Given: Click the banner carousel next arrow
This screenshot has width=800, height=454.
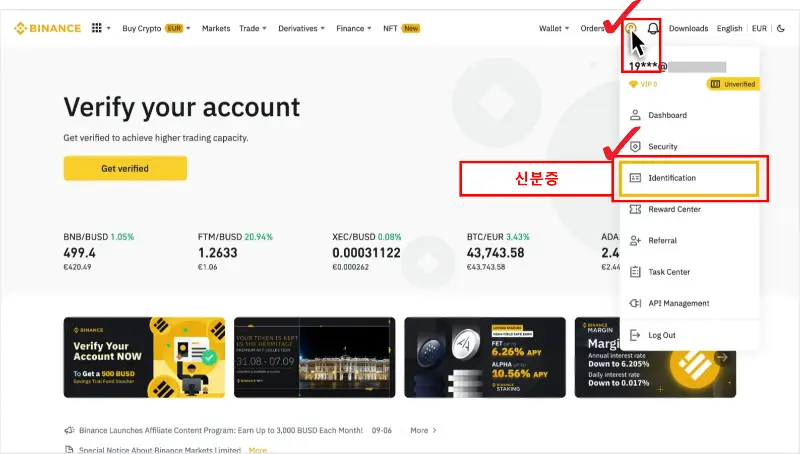Looking at the screenshot, I should pos(722,358).
